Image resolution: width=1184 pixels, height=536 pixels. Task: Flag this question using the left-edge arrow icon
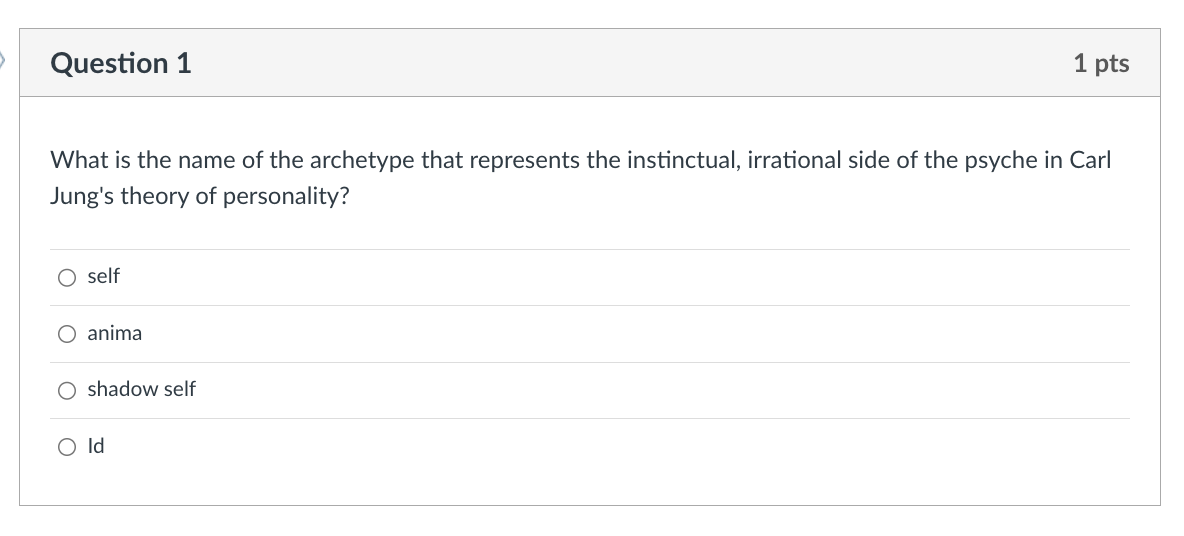click(x=4, y=62)
